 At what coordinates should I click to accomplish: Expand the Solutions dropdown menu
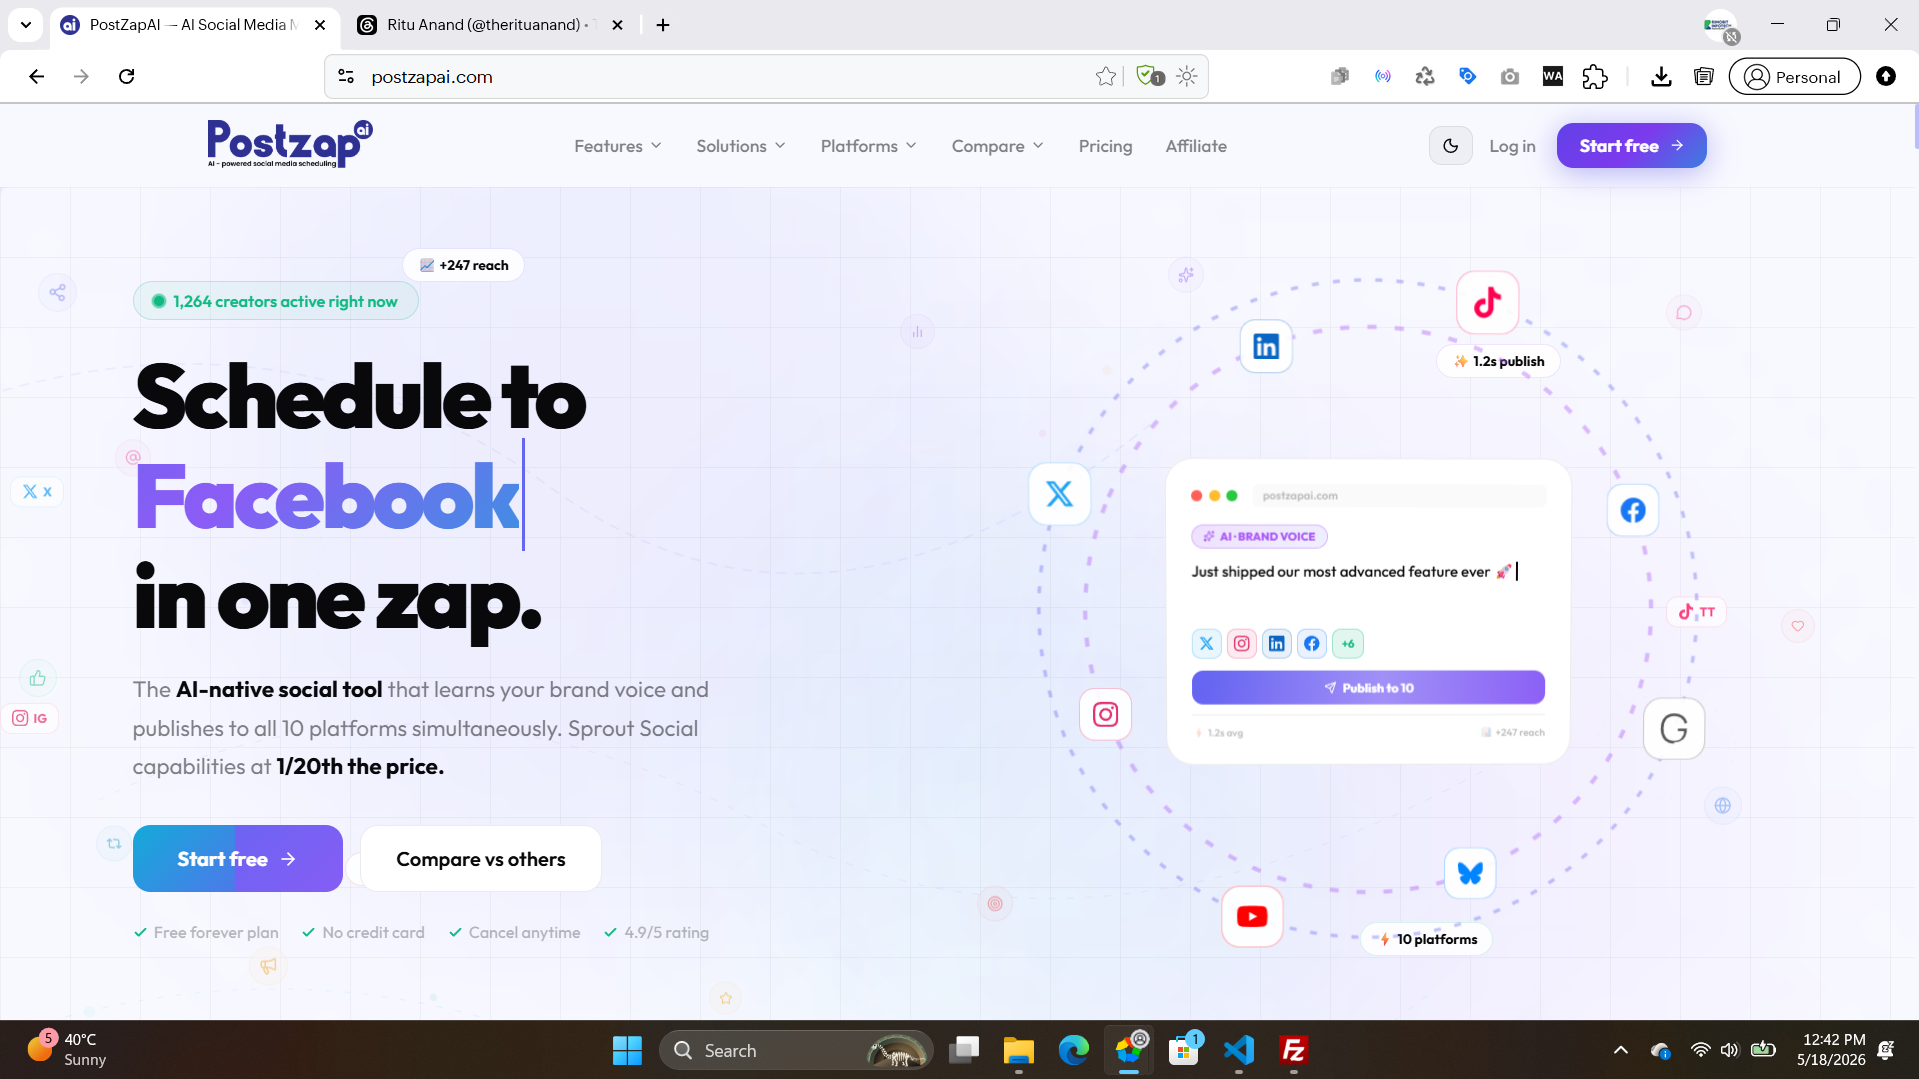741,146
